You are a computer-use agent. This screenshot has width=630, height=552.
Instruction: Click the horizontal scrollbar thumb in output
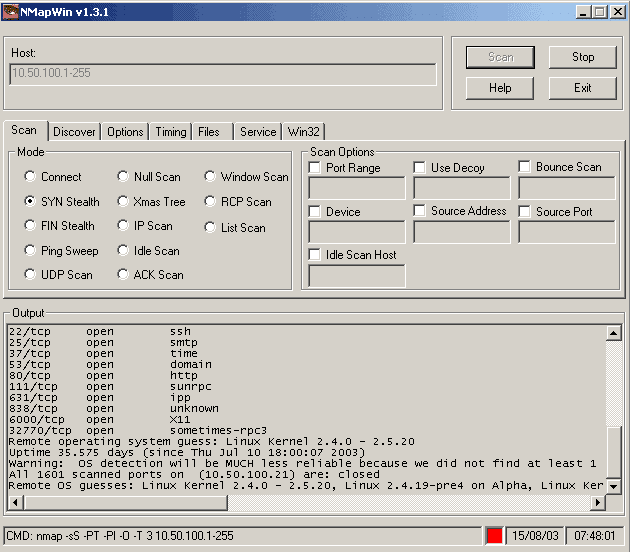click(125, 502)
